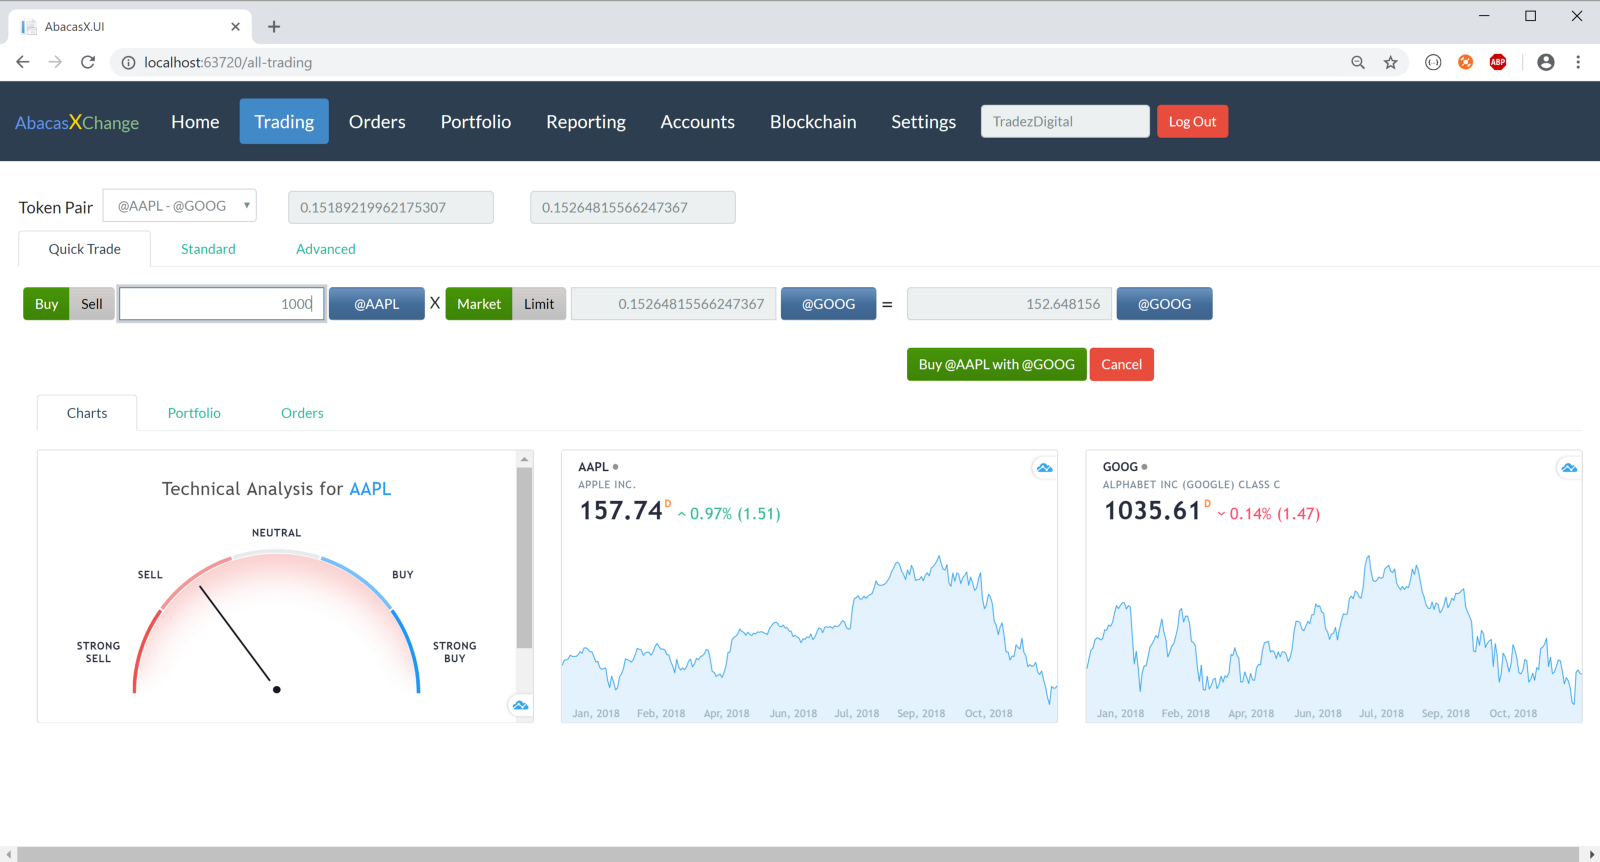Click cloud icon below Technical Analysis gauge

tap(520, 705)
